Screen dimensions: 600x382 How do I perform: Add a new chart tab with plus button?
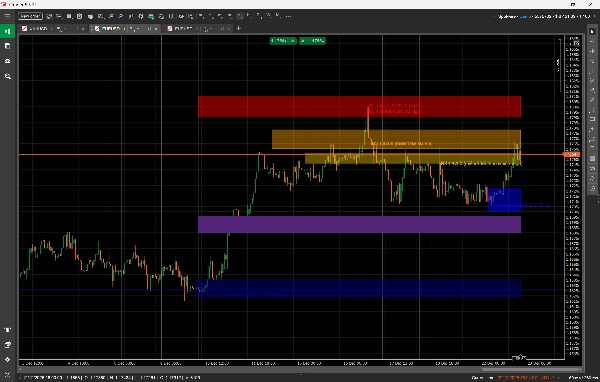pyautogui.click(x=239, y=28)
